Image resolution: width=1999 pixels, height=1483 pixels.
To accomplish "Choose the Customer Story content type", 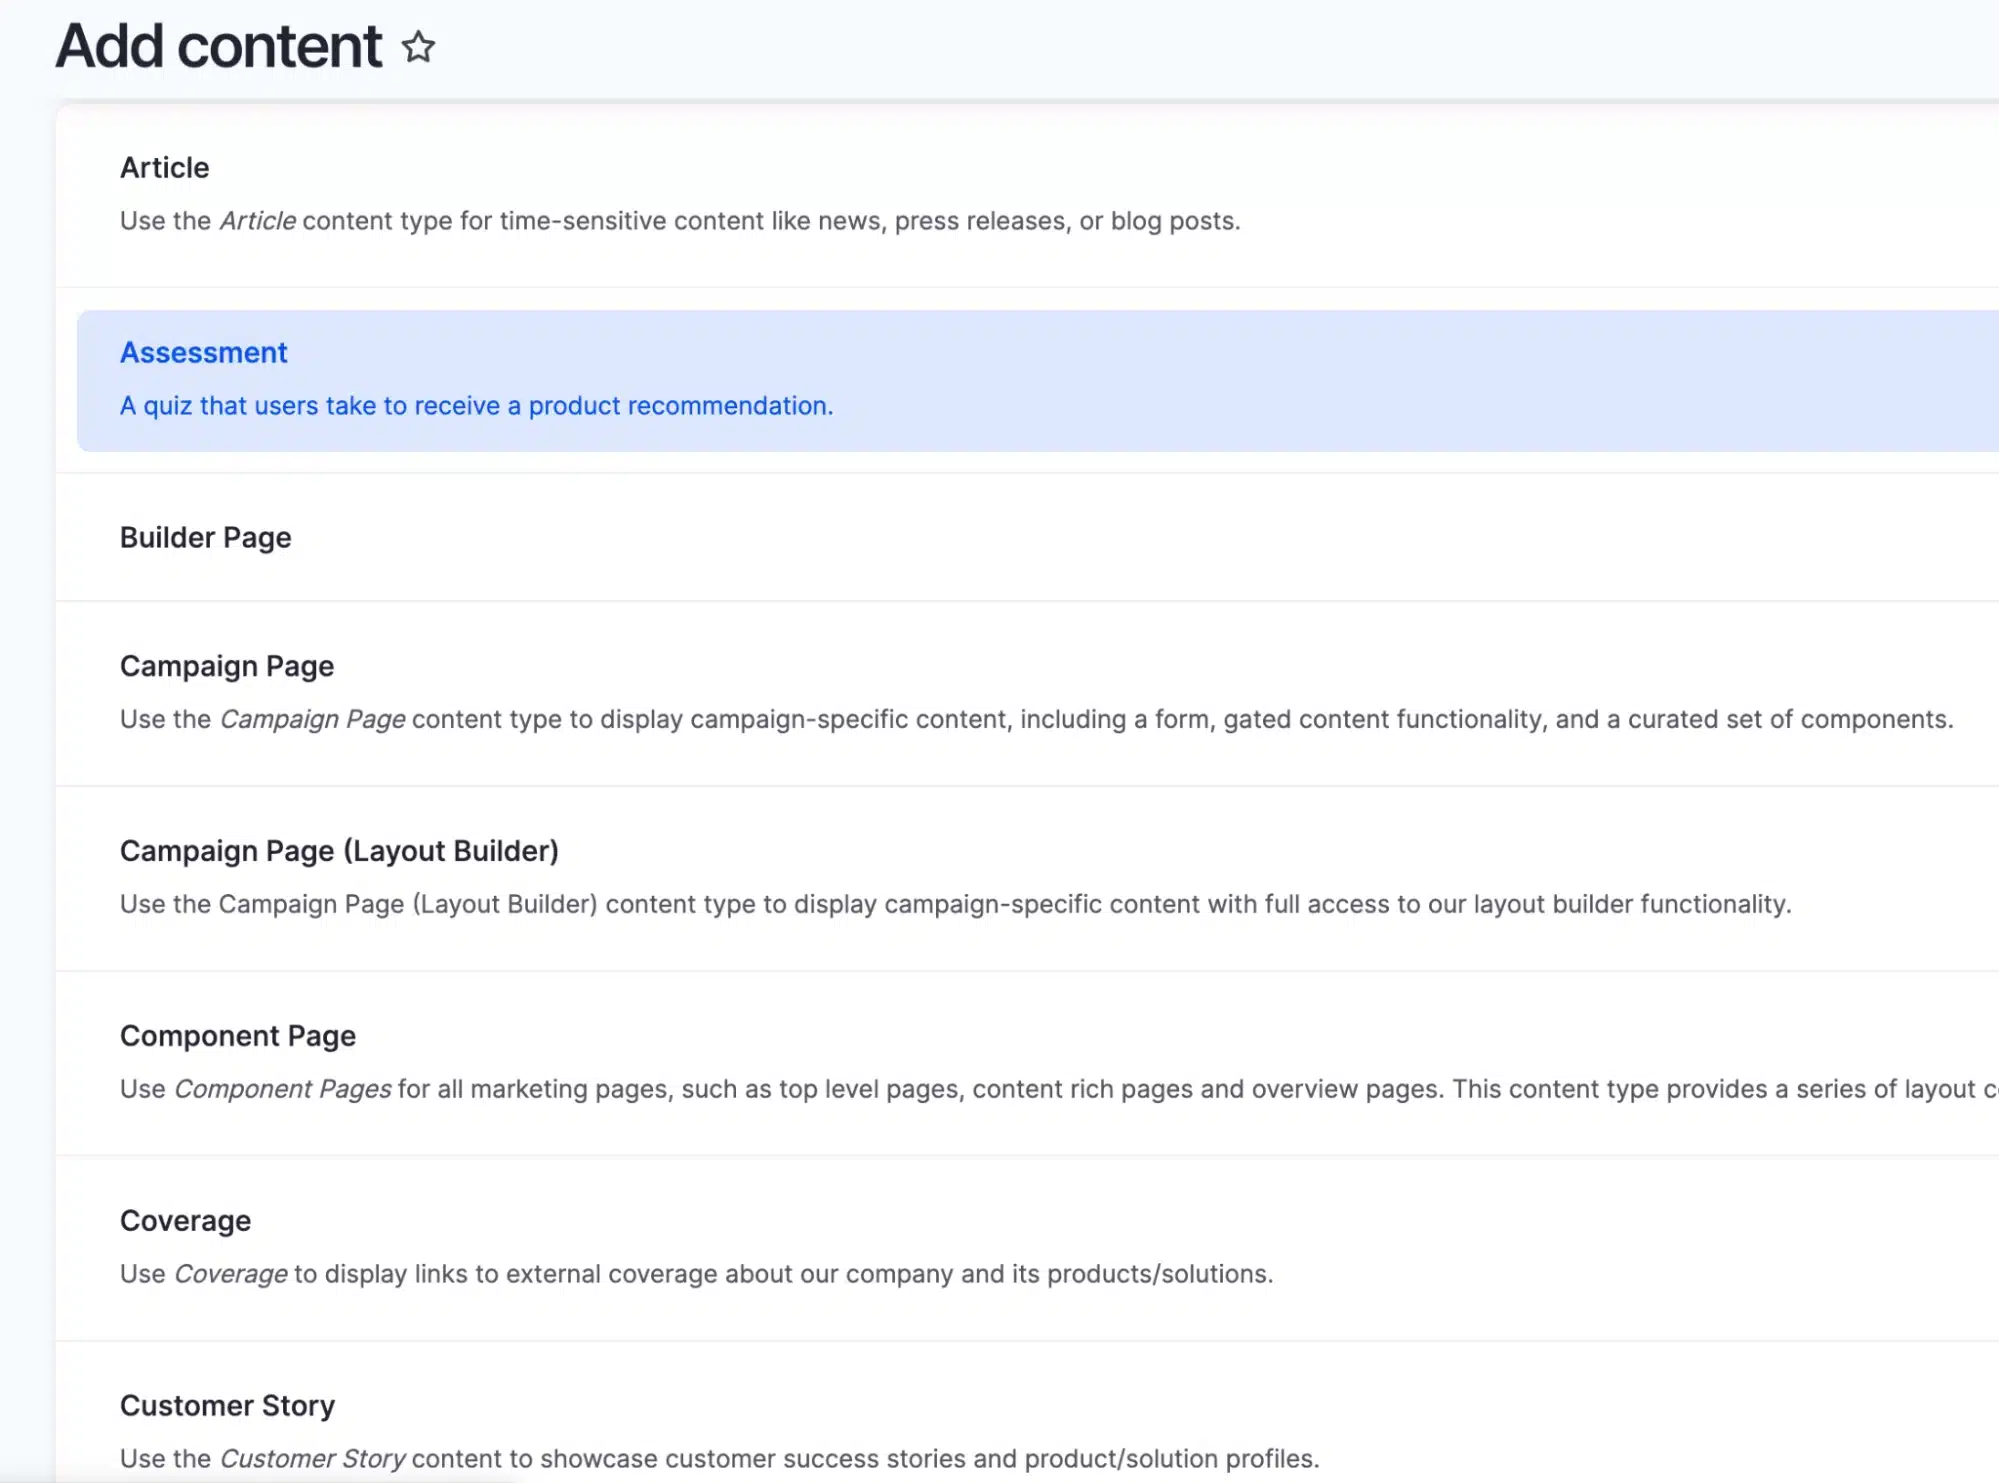I will (227, 1406).
